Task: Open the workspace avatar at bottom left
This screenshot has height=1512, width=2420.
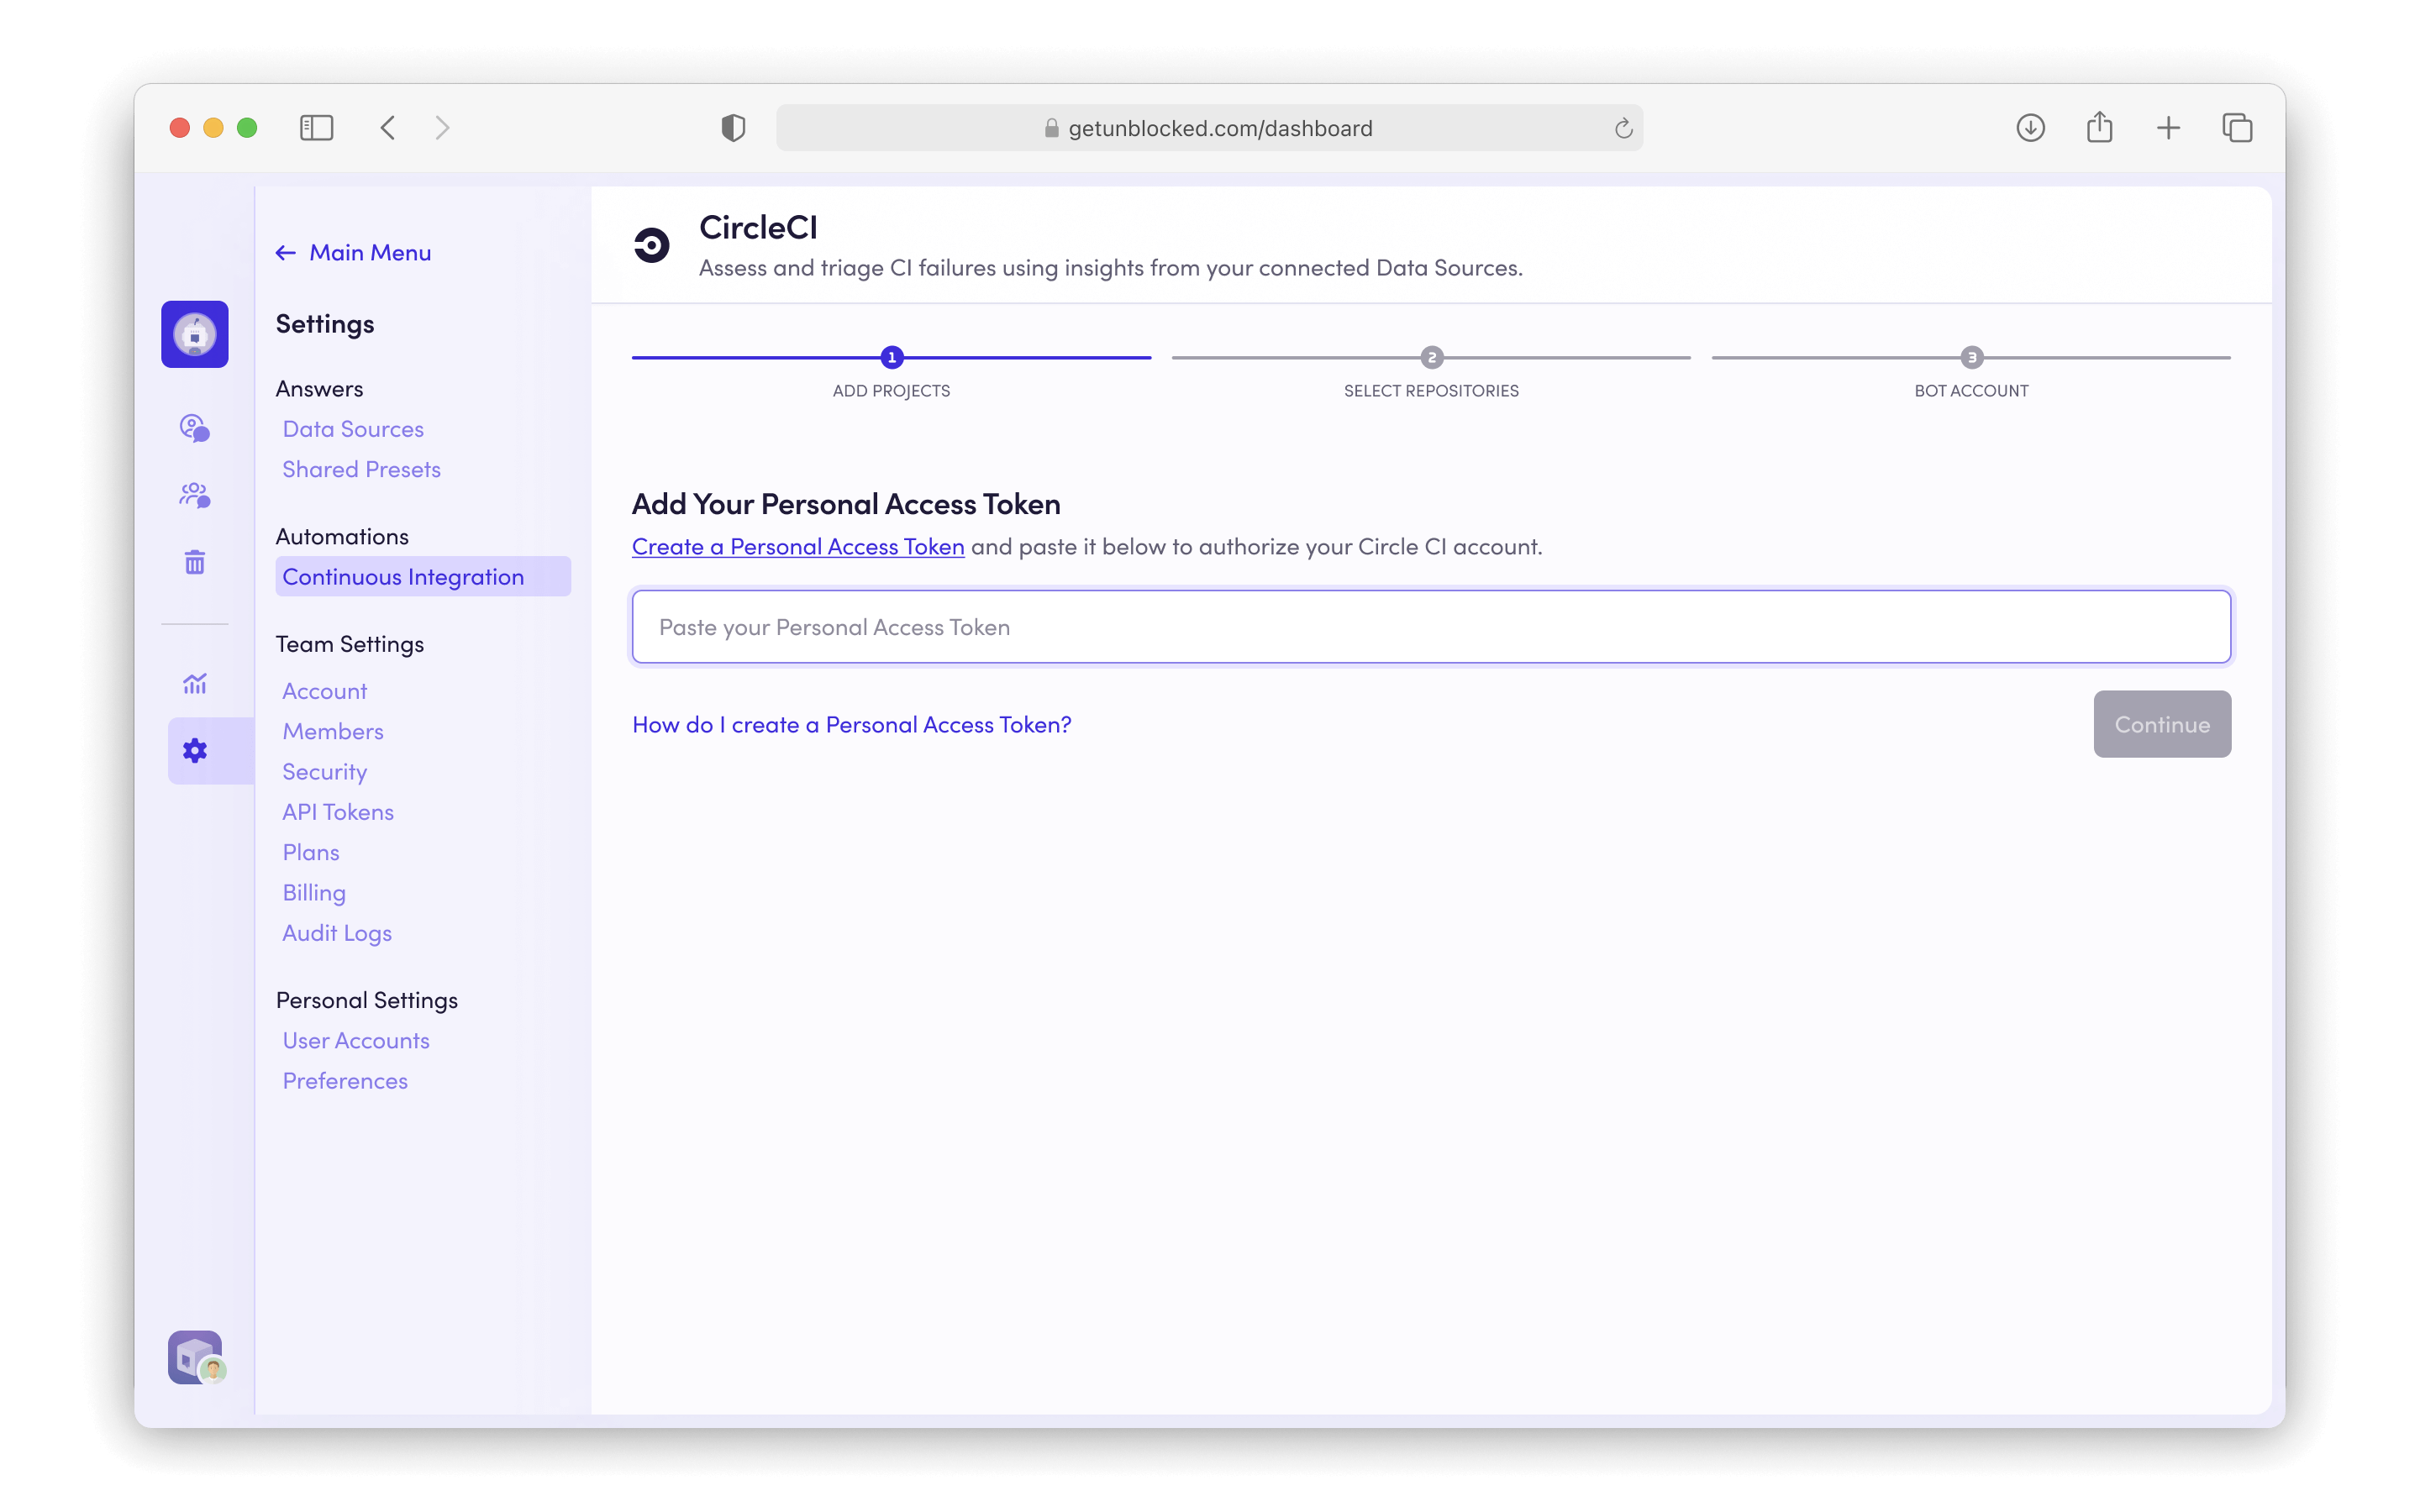Action: [x=196, y=1357]
